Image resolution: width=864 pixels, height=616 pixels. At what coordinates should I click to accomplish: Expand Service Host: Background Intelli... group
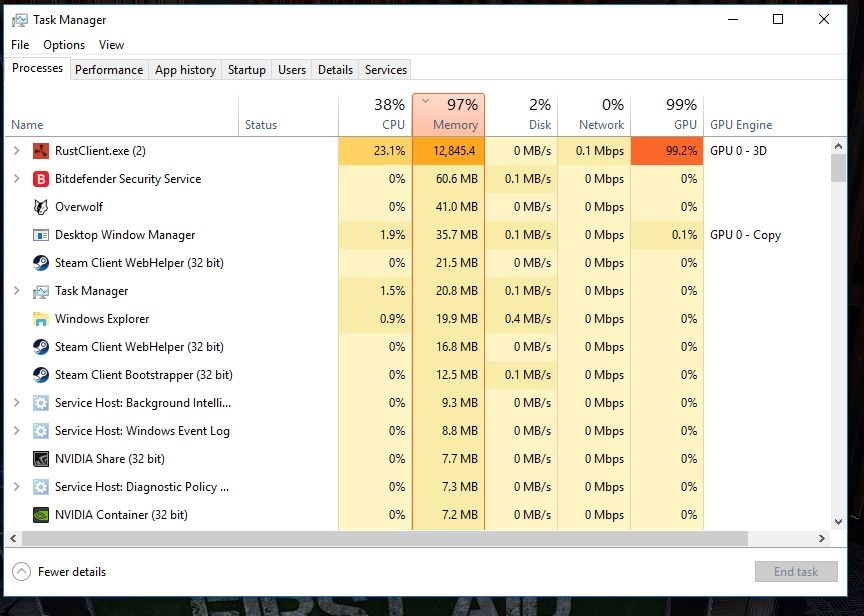click(x=17, y=403)
